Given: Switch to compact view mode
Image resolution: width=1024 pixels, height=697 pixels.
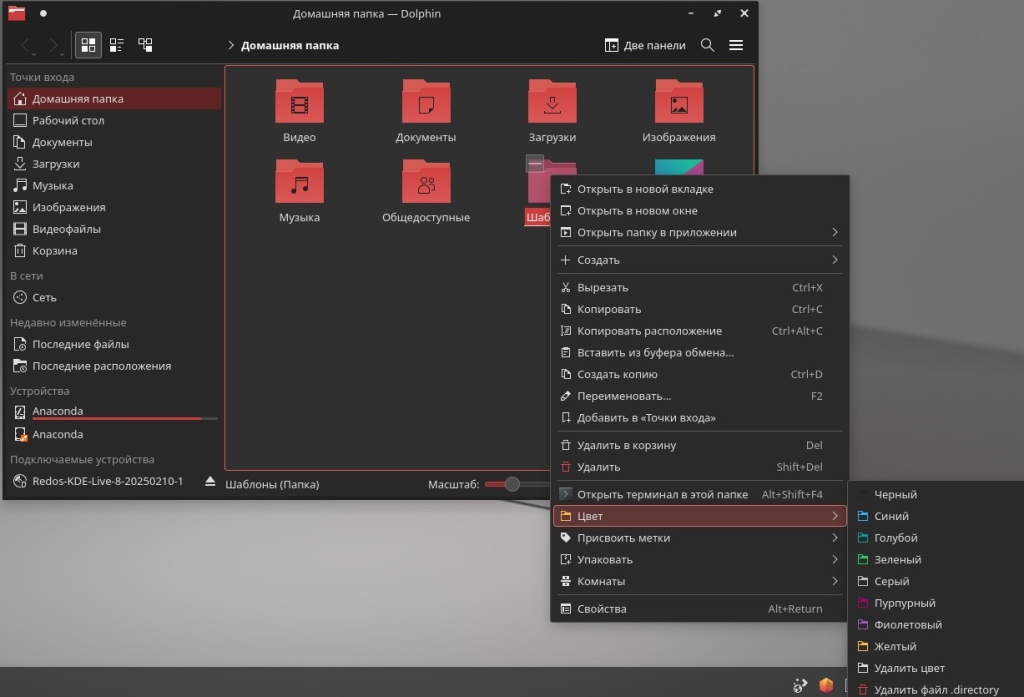Looking at the screenshot, I should pos(117,45).
